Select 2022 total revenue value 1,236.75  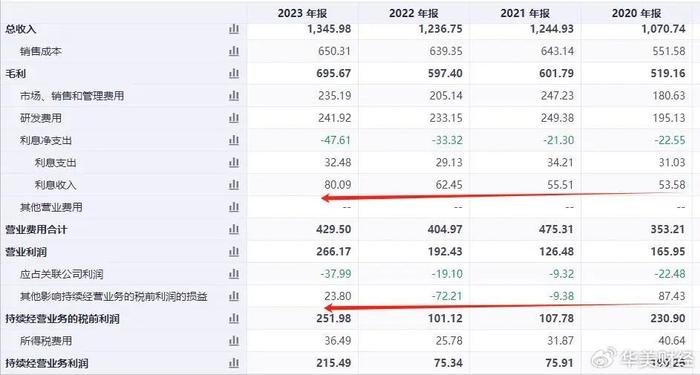[440, 29]
